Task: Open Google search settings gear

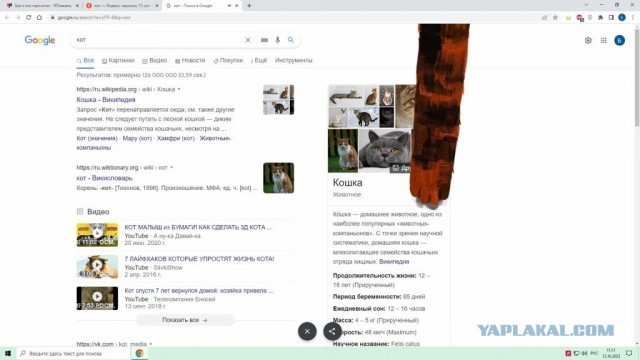Action: (588, 40)
